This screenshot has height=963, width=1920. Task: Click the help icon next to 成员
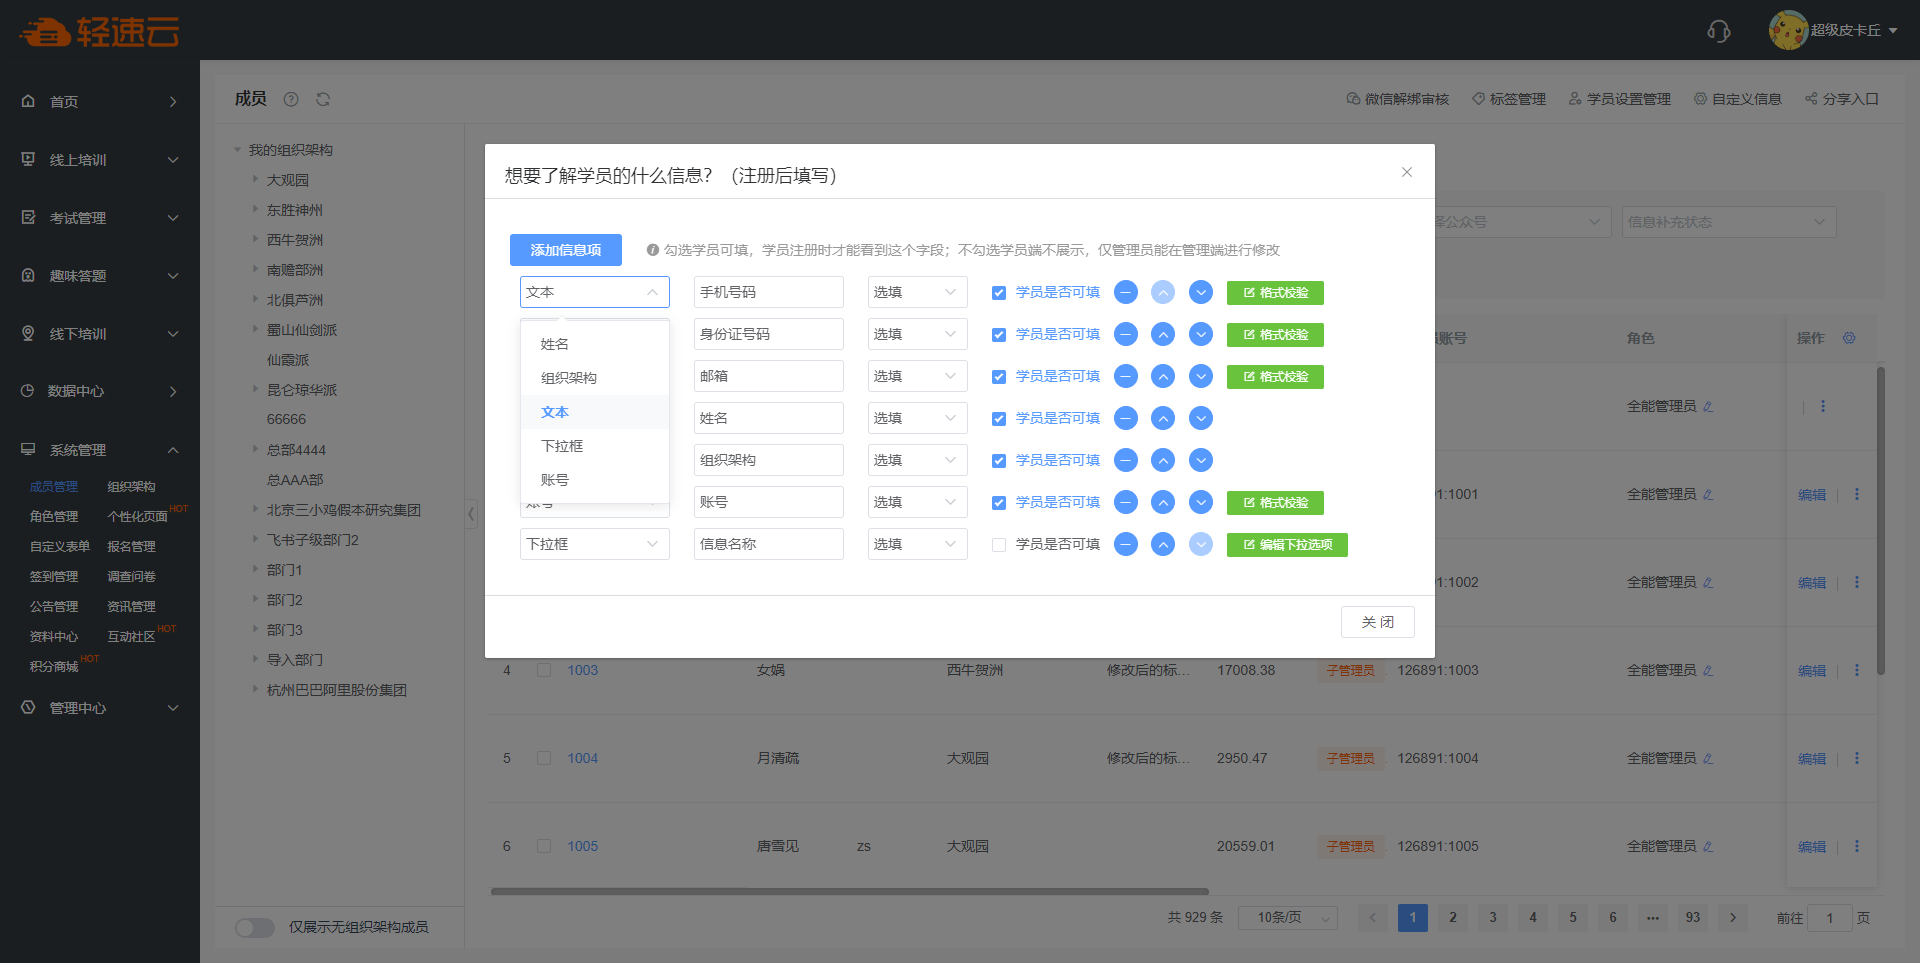click(291, 99)
